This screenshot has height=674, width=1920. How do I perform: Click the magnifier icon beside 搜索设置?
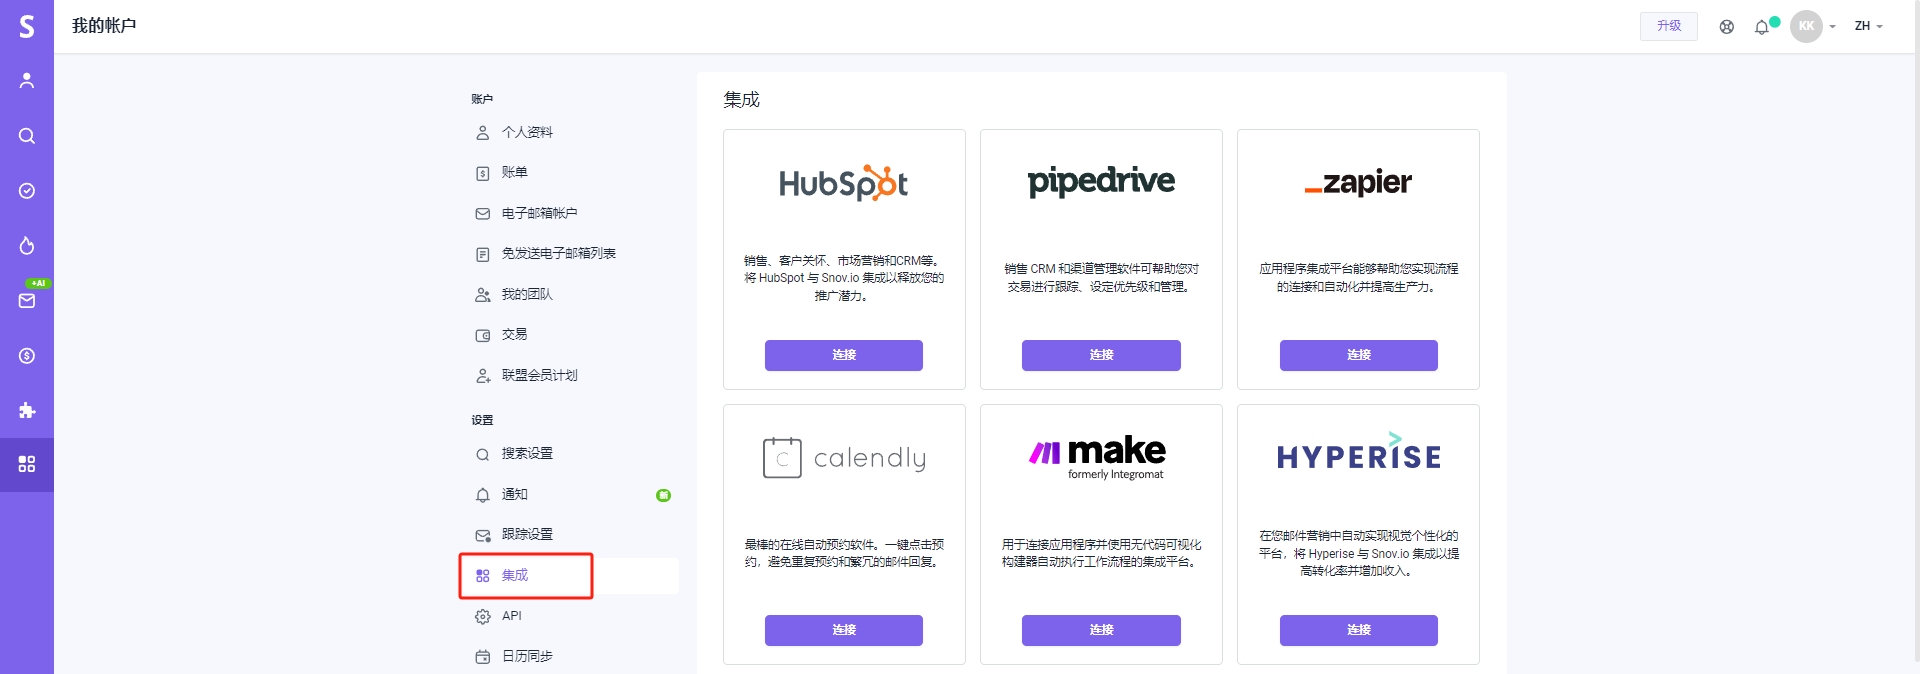click(482, 454)
